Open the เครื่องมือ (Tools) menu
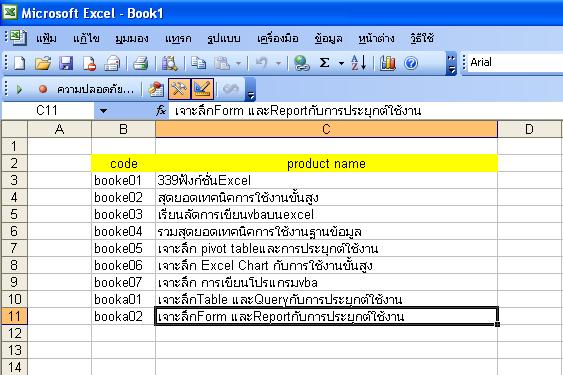 278,38
